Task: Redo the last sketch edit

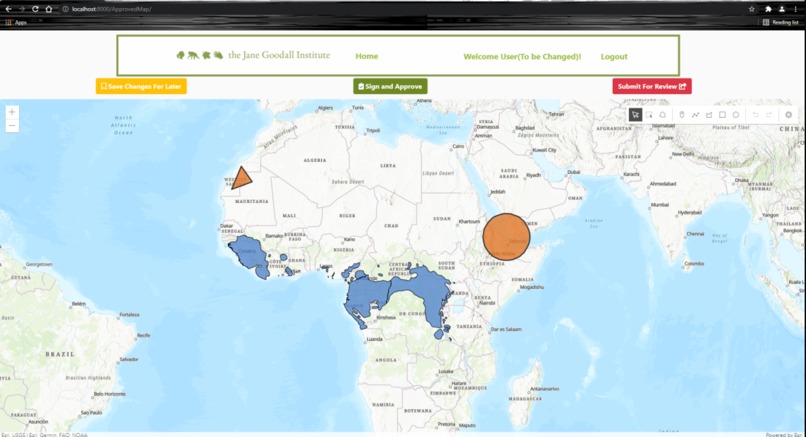Action: point(768,115)
